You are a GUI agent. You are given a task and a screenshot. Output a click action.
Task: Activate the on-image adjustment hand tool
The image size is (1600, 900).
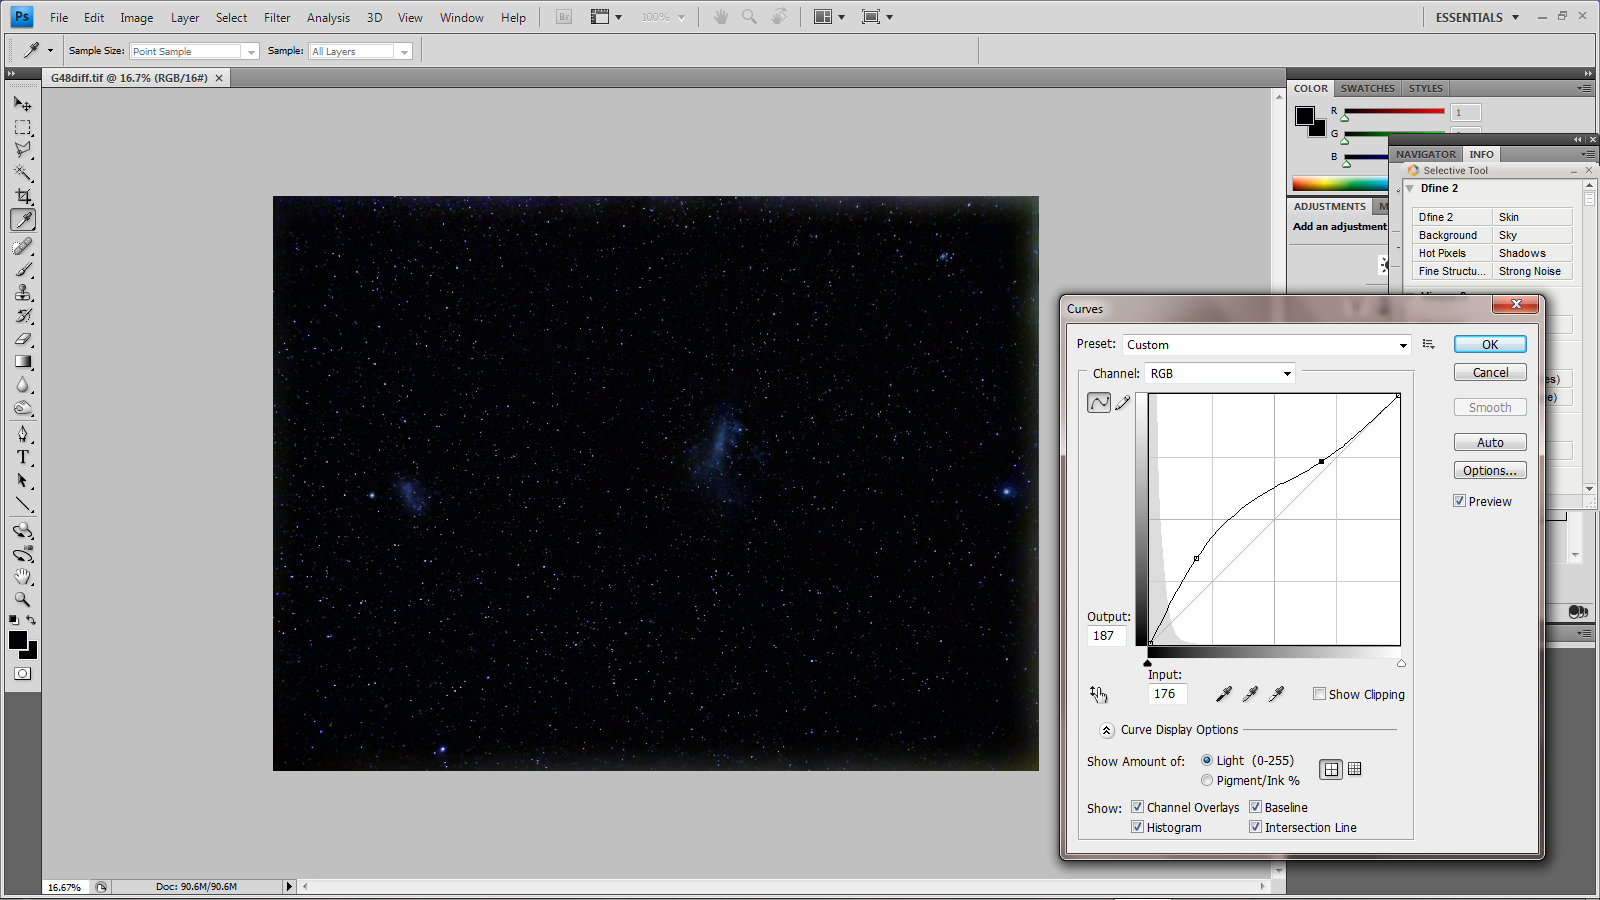1098,694
